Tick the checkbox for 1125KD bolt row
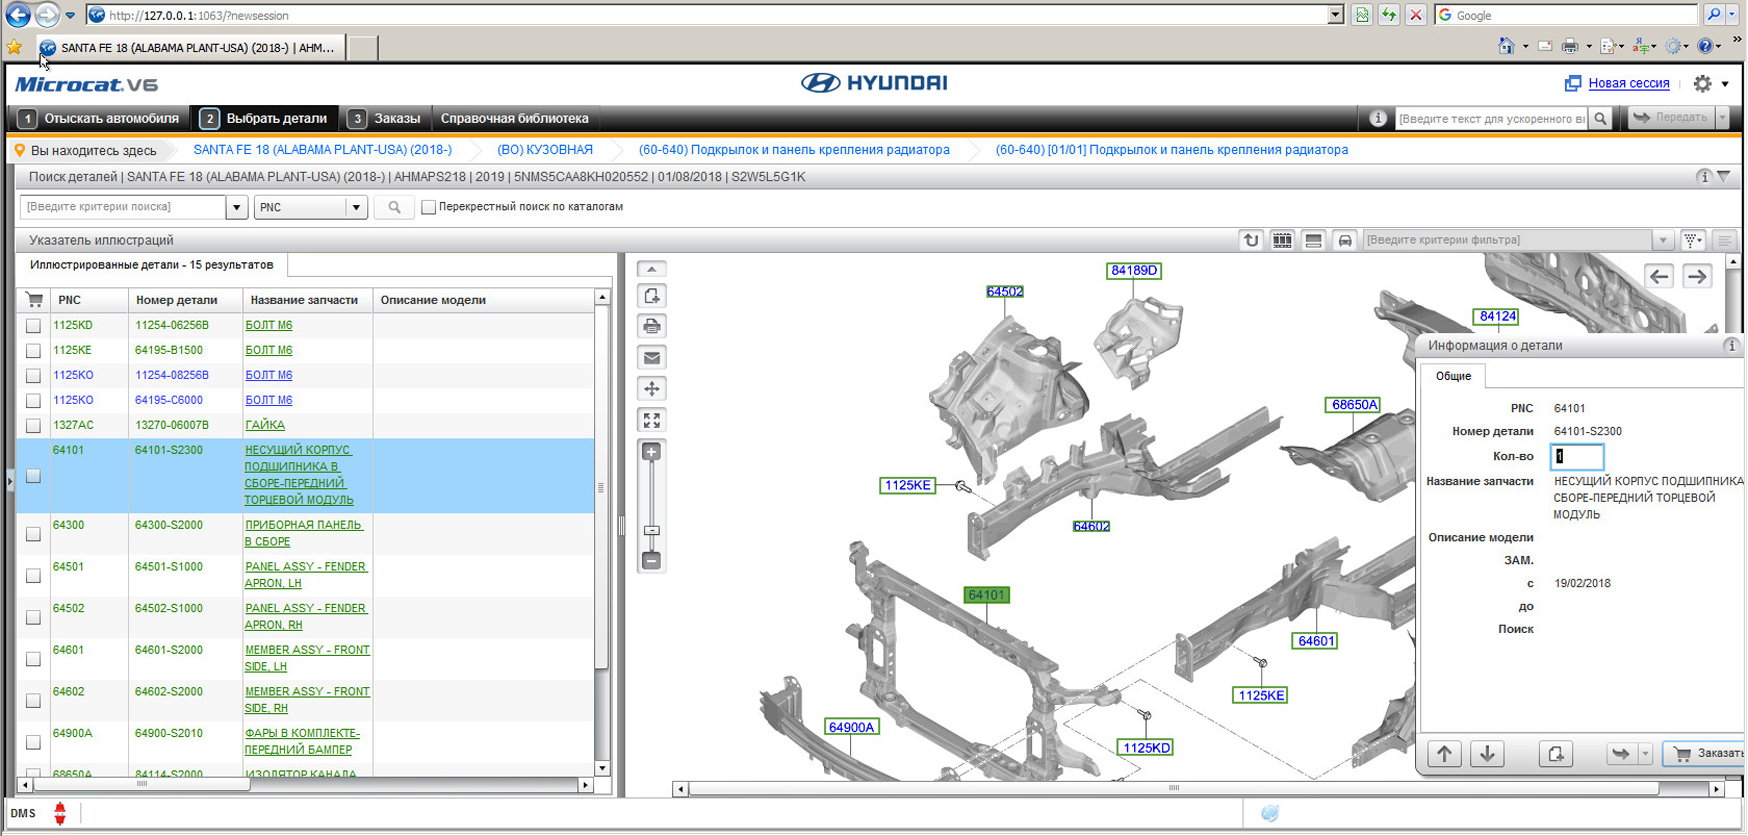 (x=34, y=326)
